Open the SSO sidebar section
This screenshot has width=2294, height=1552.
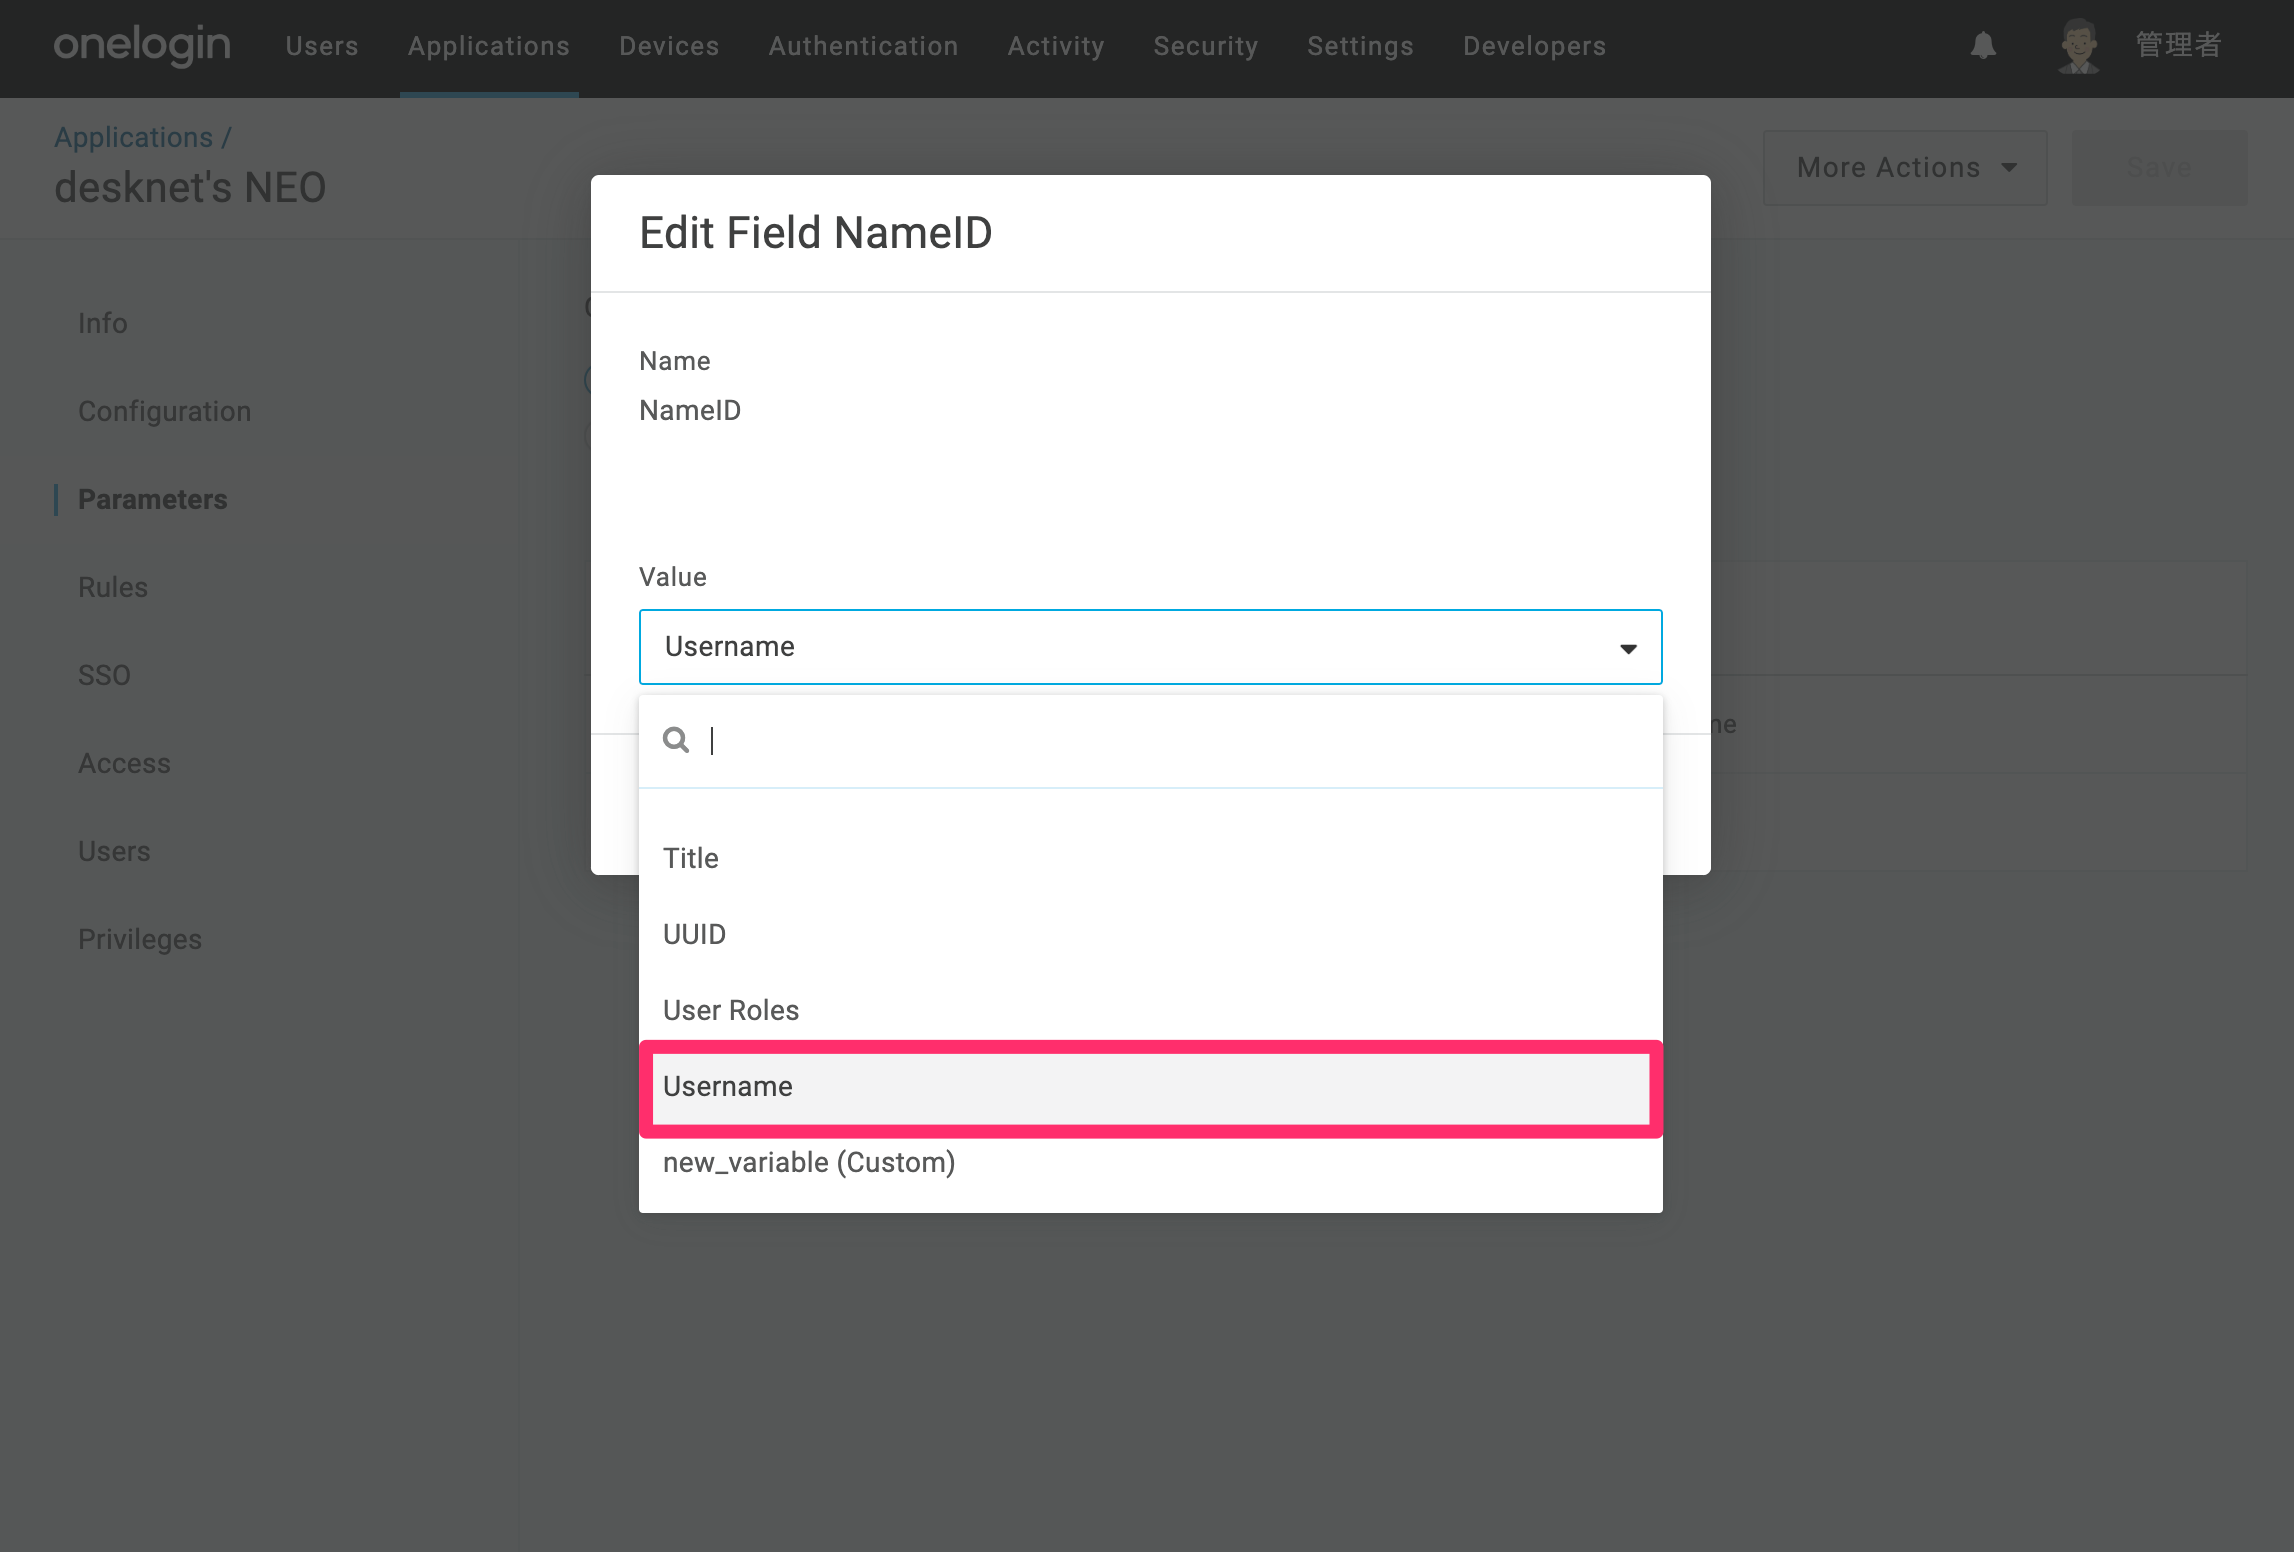click(104, 675)
